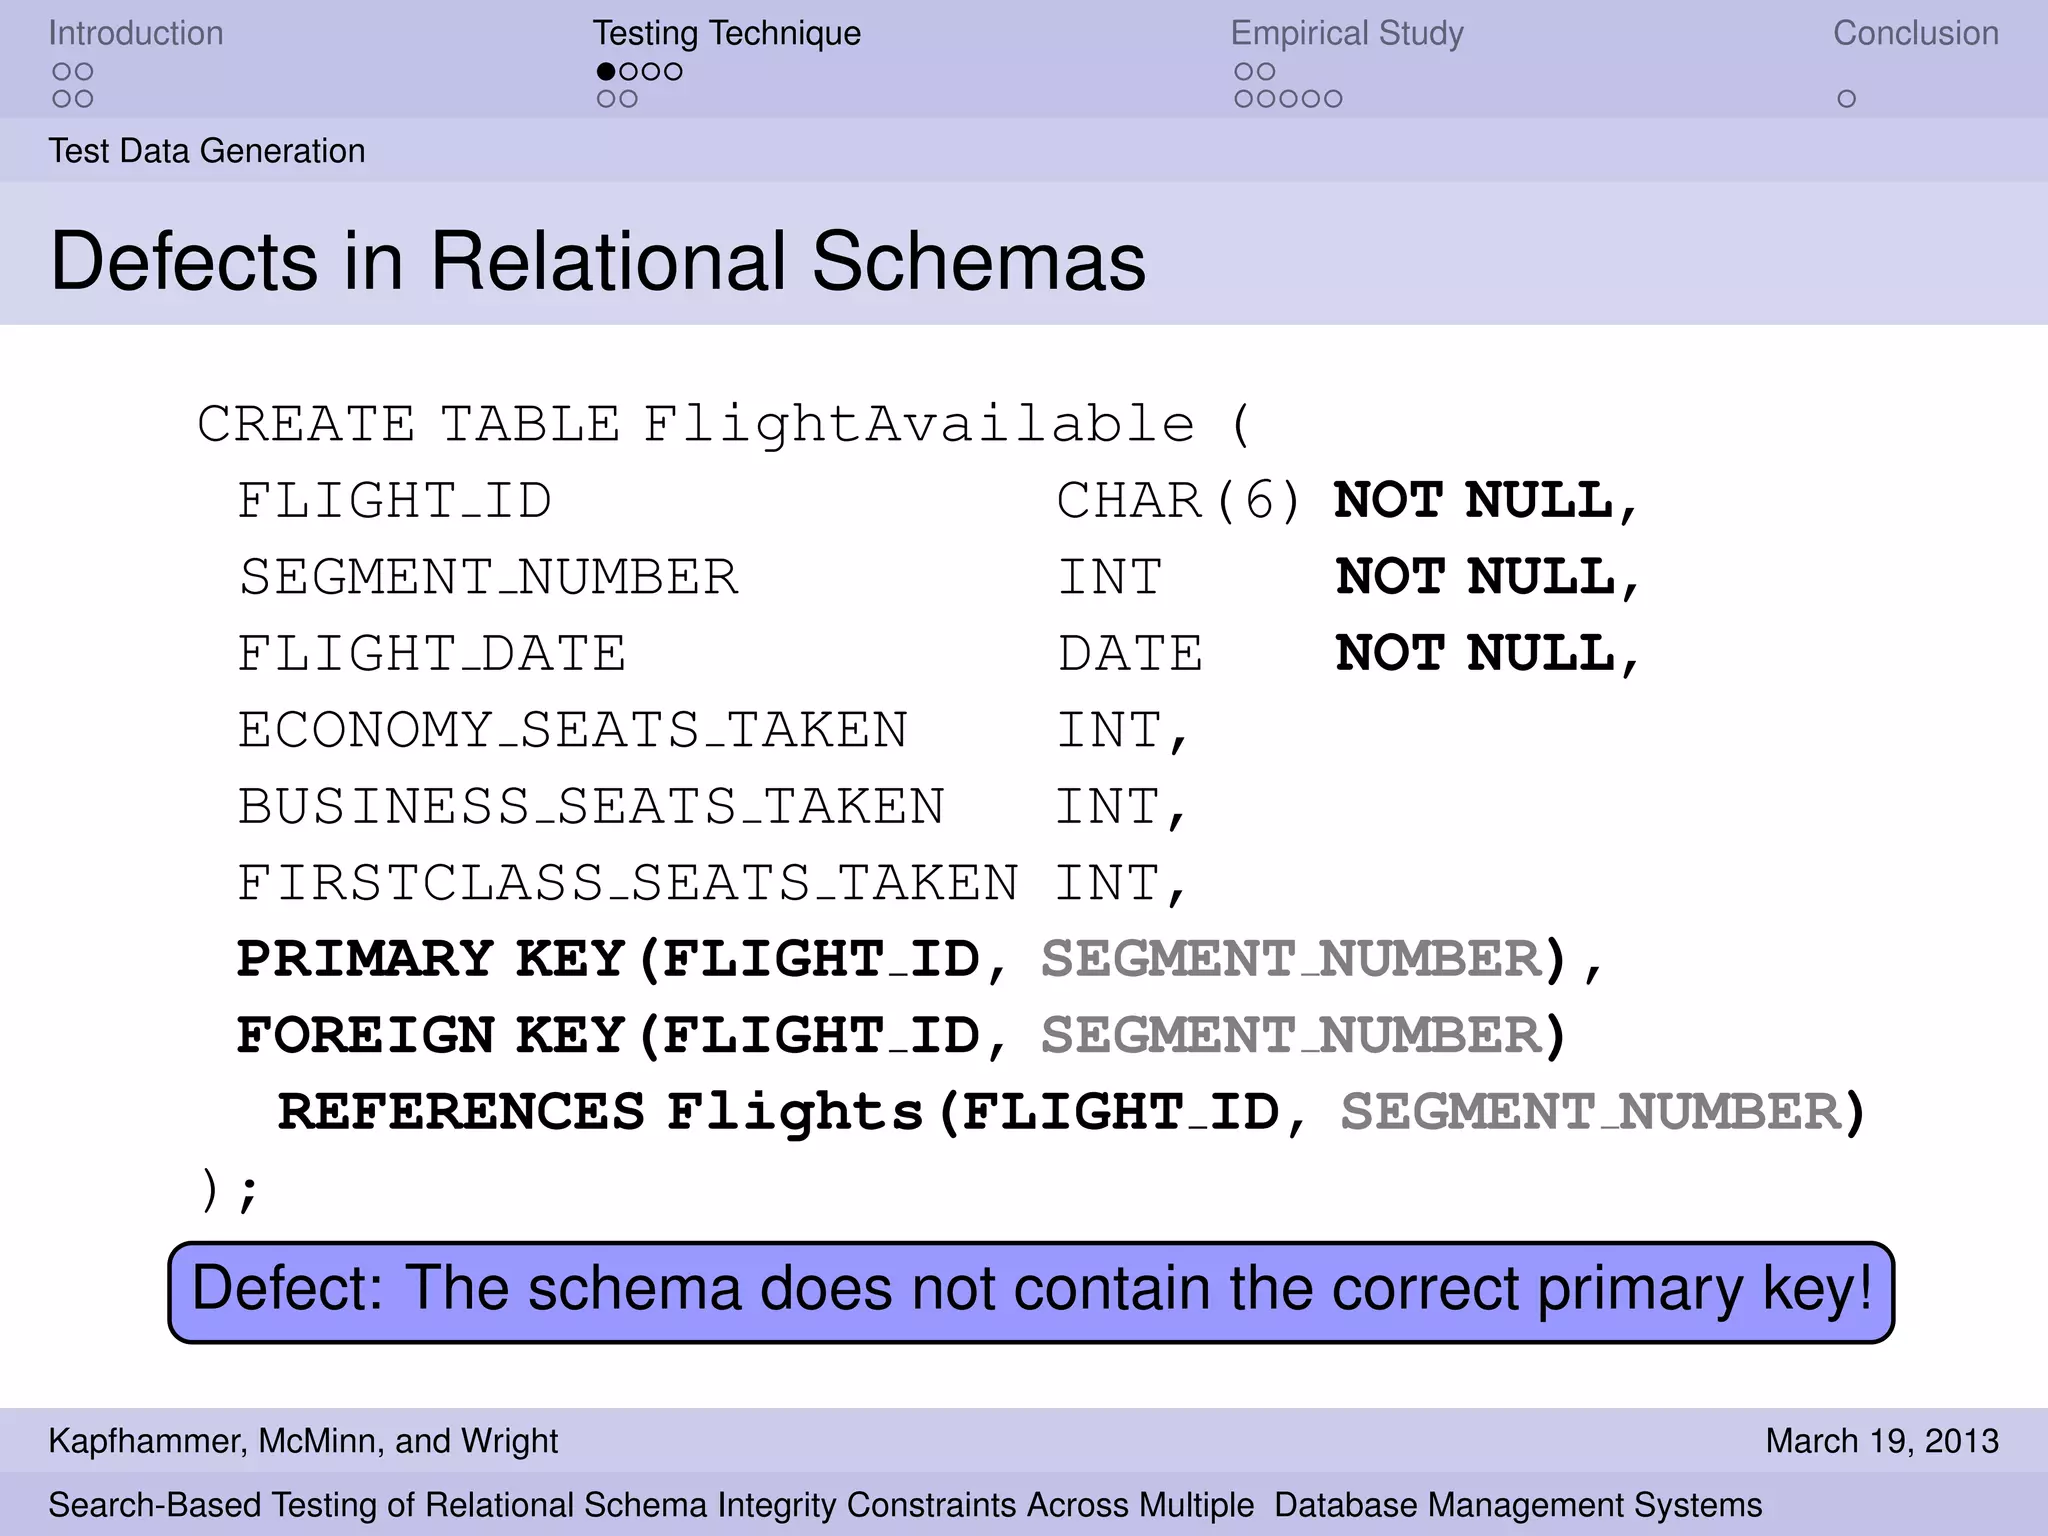Jump to the Testing Technique section
The width and height of the screenshot is (2048, 1536).
point(726,33)
